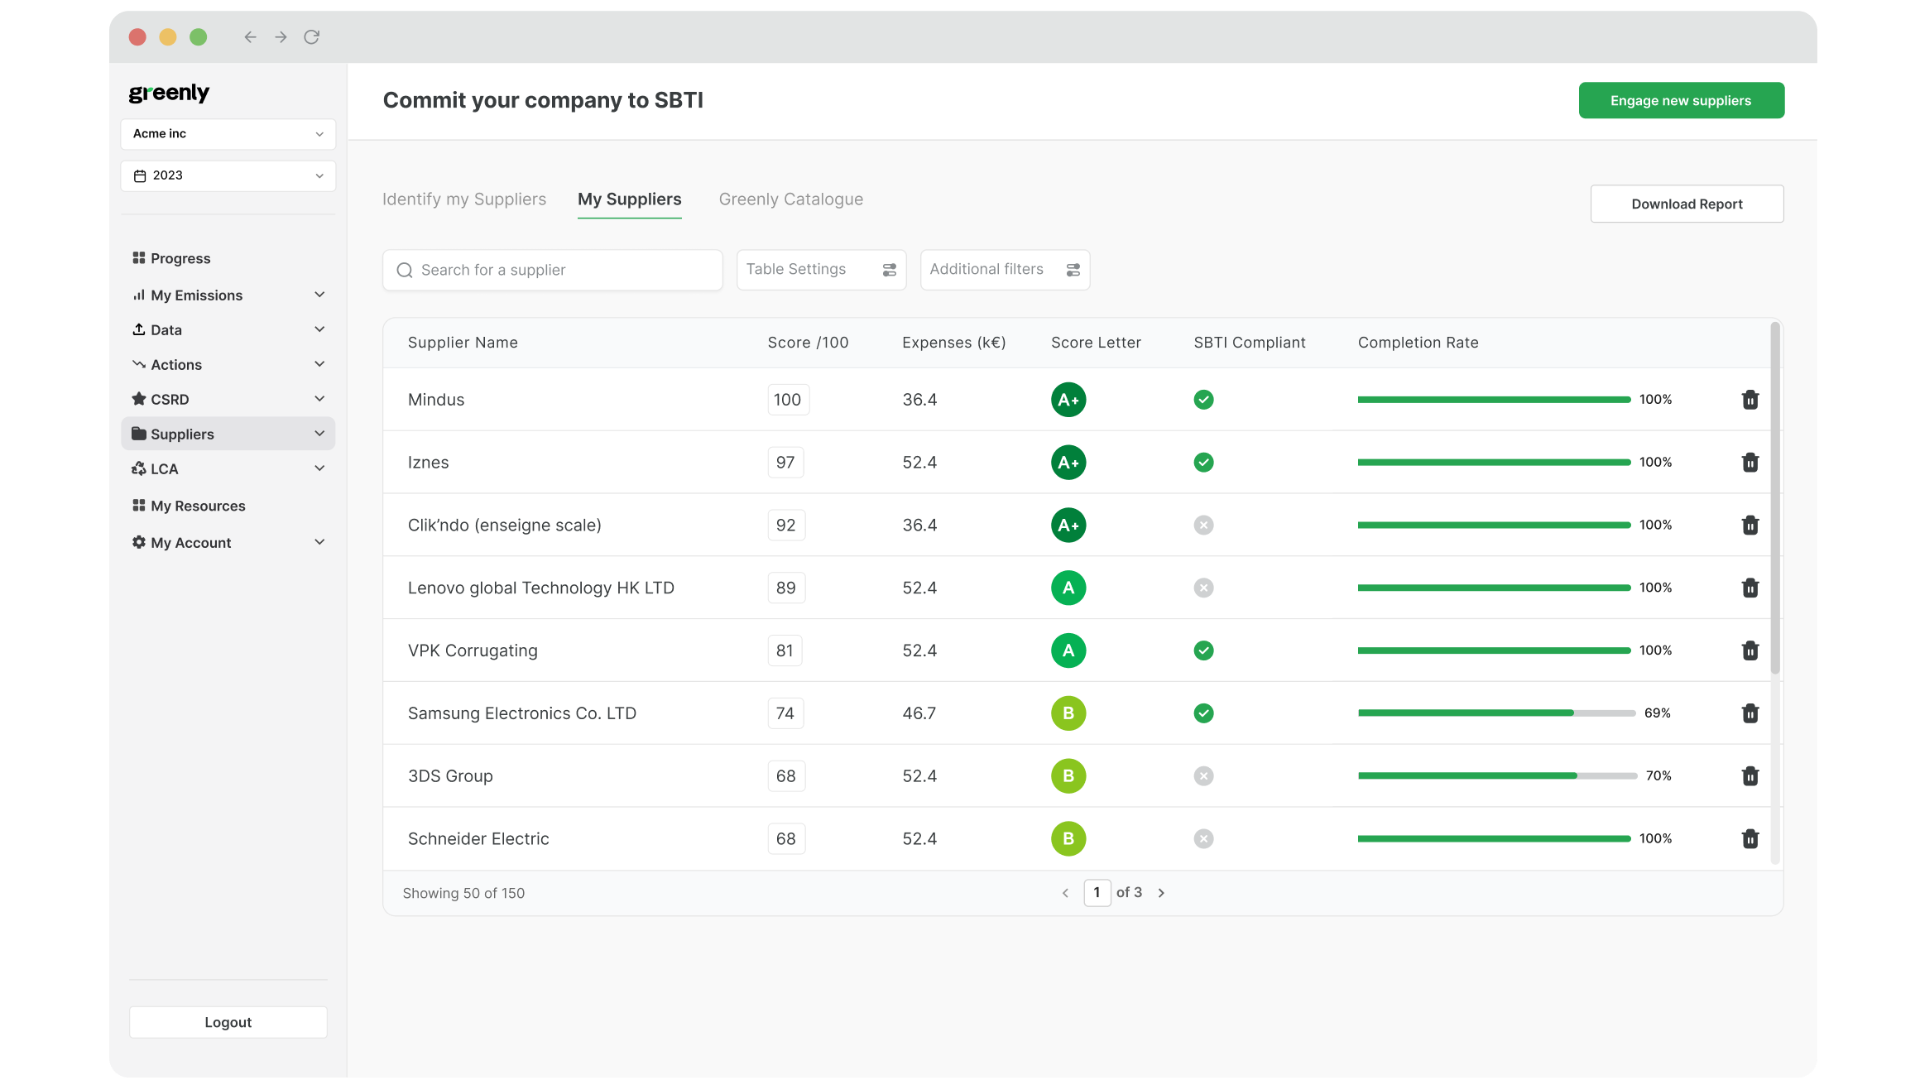
Task: Expand the My Account chevron
Action: pyautogui.click(x=319, y=542)
